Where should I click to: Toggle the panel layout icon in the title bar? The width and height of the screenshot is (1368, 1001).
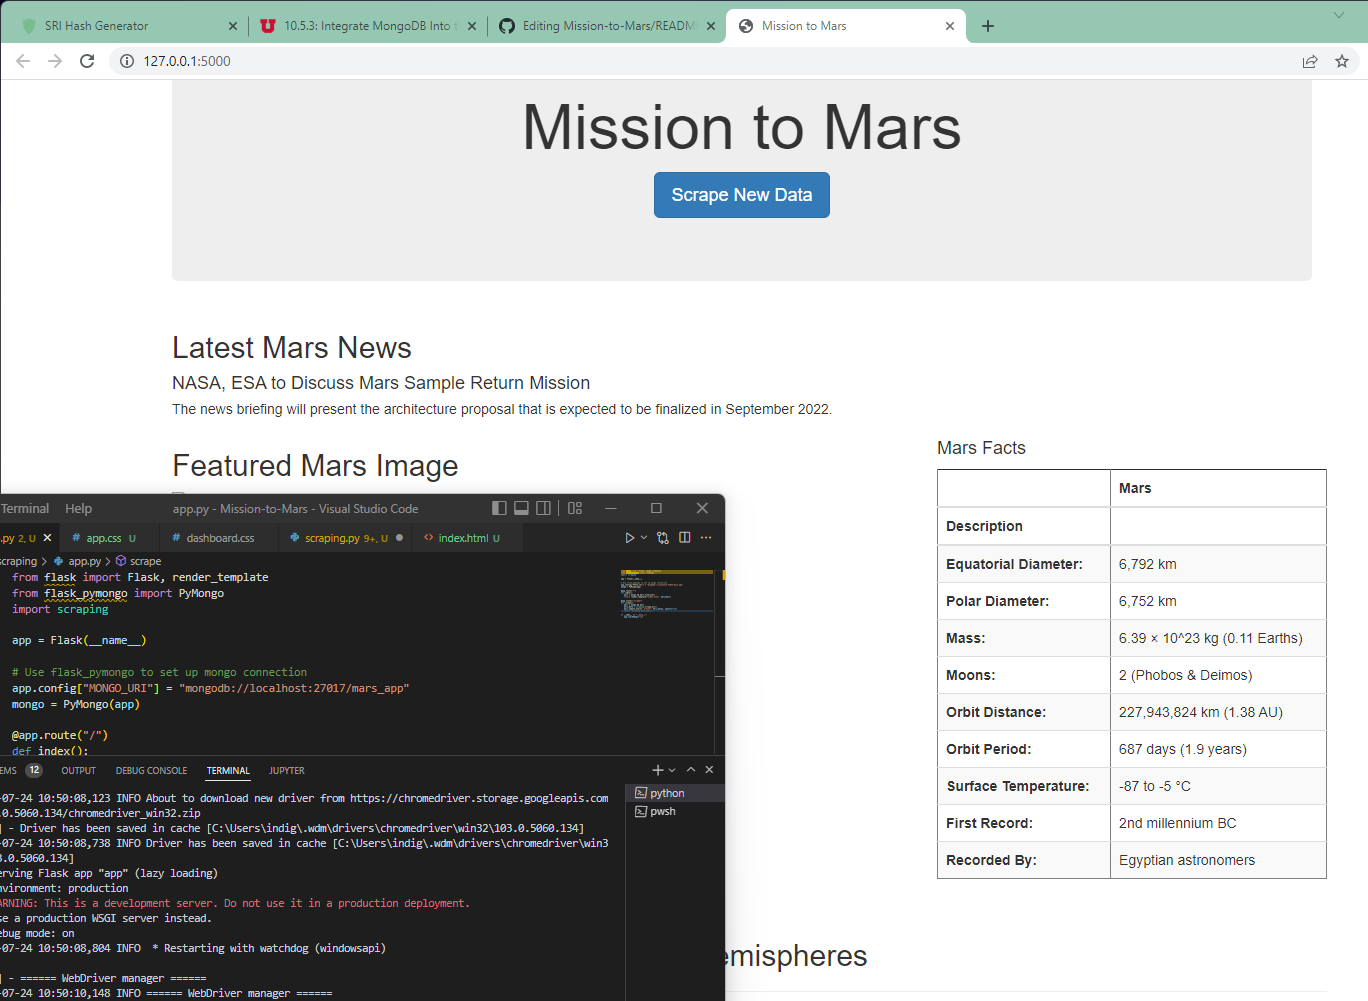pyautogui.click(x=521, y=508)
